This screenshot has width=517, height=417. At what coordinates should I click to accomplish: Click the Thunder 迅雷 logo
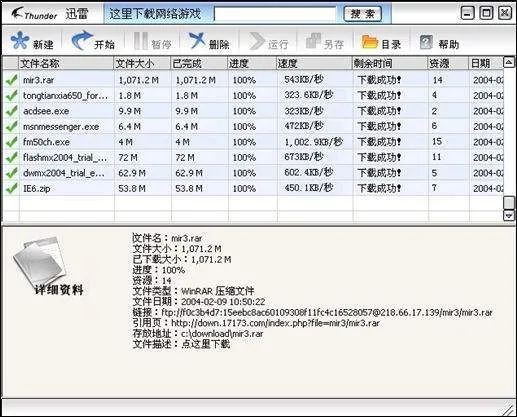coord(49,14)
